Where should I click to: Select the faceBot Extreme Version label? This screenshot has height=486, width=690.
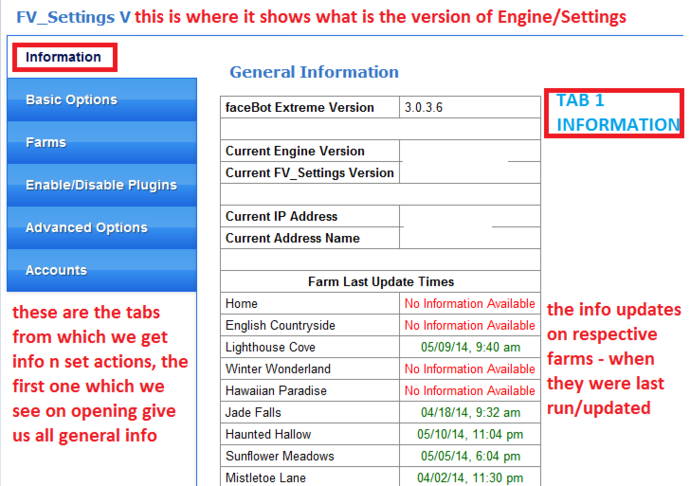tap(300, 107)
